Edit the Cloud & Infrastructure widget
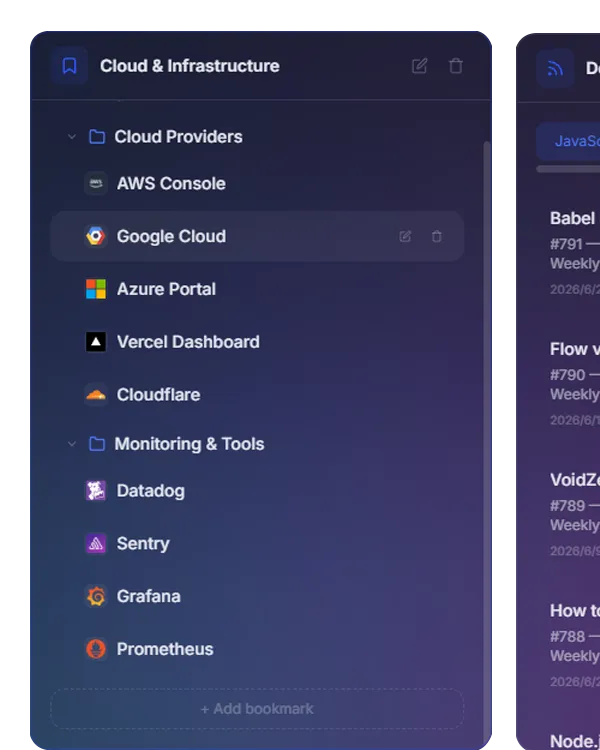Image resolution: width=600 pixels, height=750 pixels. (x=419, y=66)
